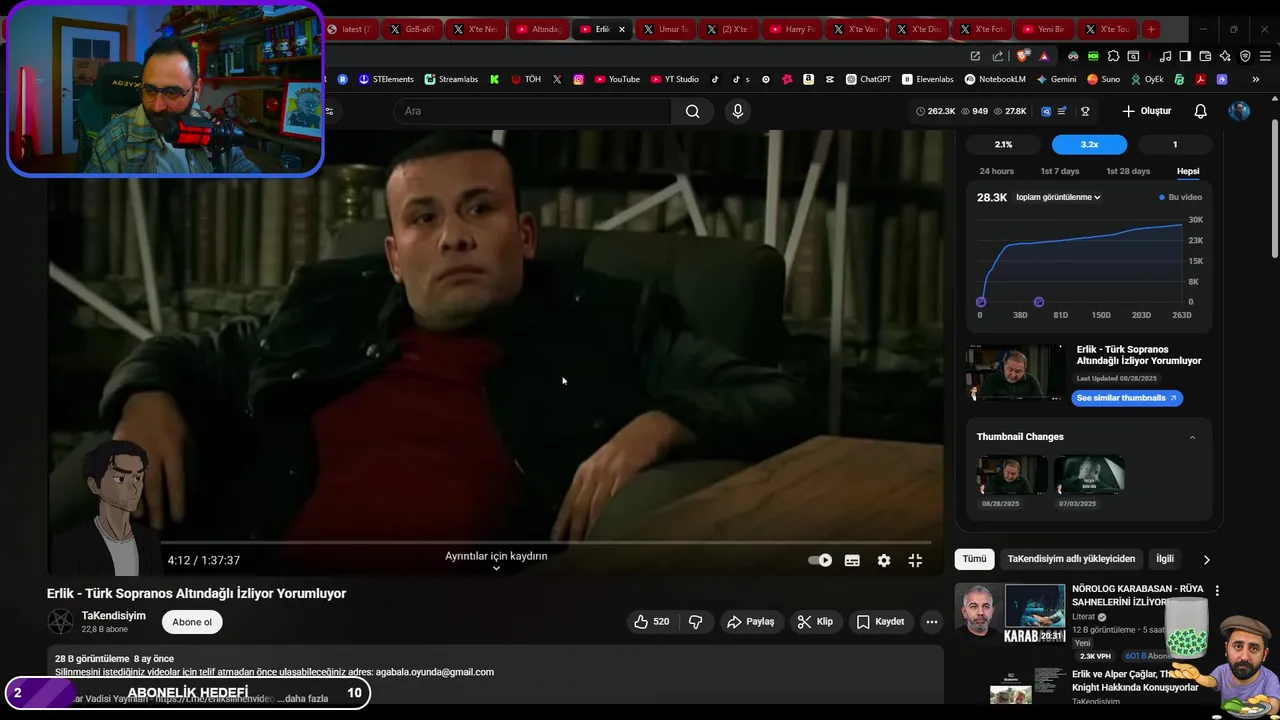Open a new browser tab
Viewport: 1280px width, 720px height.
click(1151, 29)
